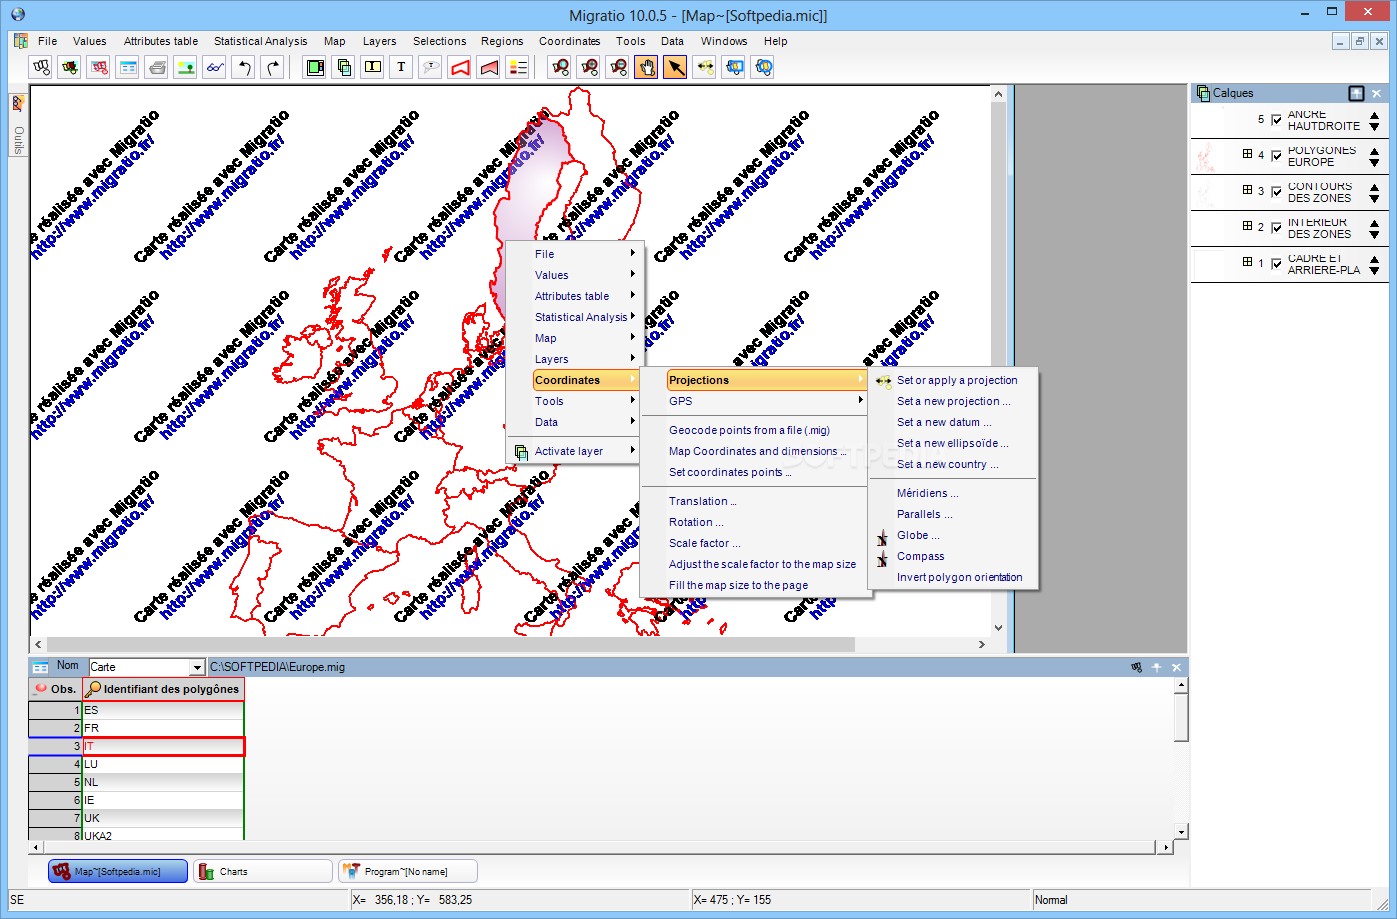Screen dimensions: 1397x919
Task: Click the red outlined polygon icon
Action: click(x=459, y=67)
